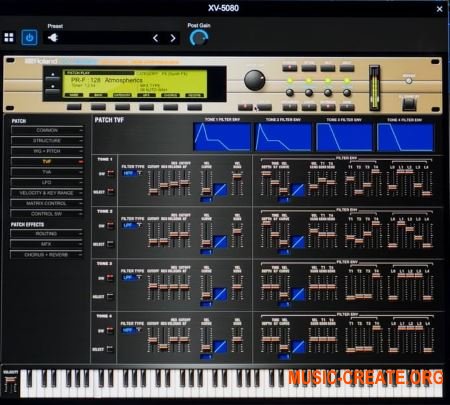Open Tone 3 filter type dropdown
Screen dimensions: 450x405
(132, 277)
